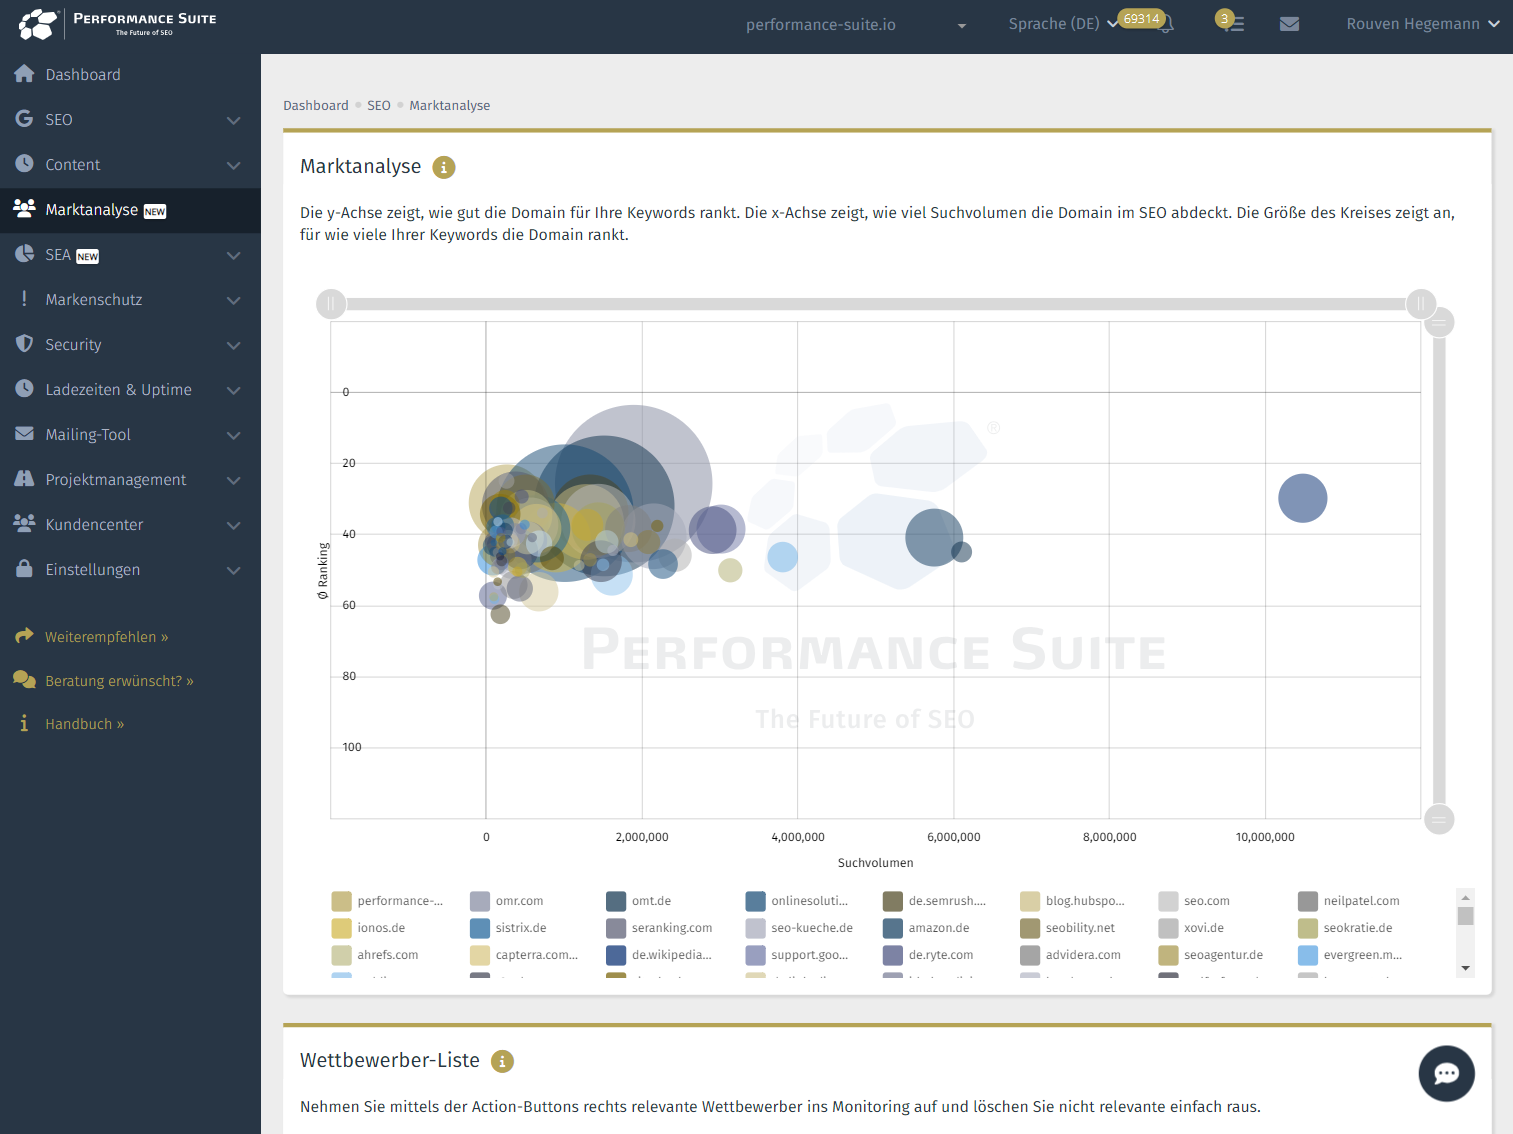Toggle neilpatel.com series in legend

[x=1349, y=901]
